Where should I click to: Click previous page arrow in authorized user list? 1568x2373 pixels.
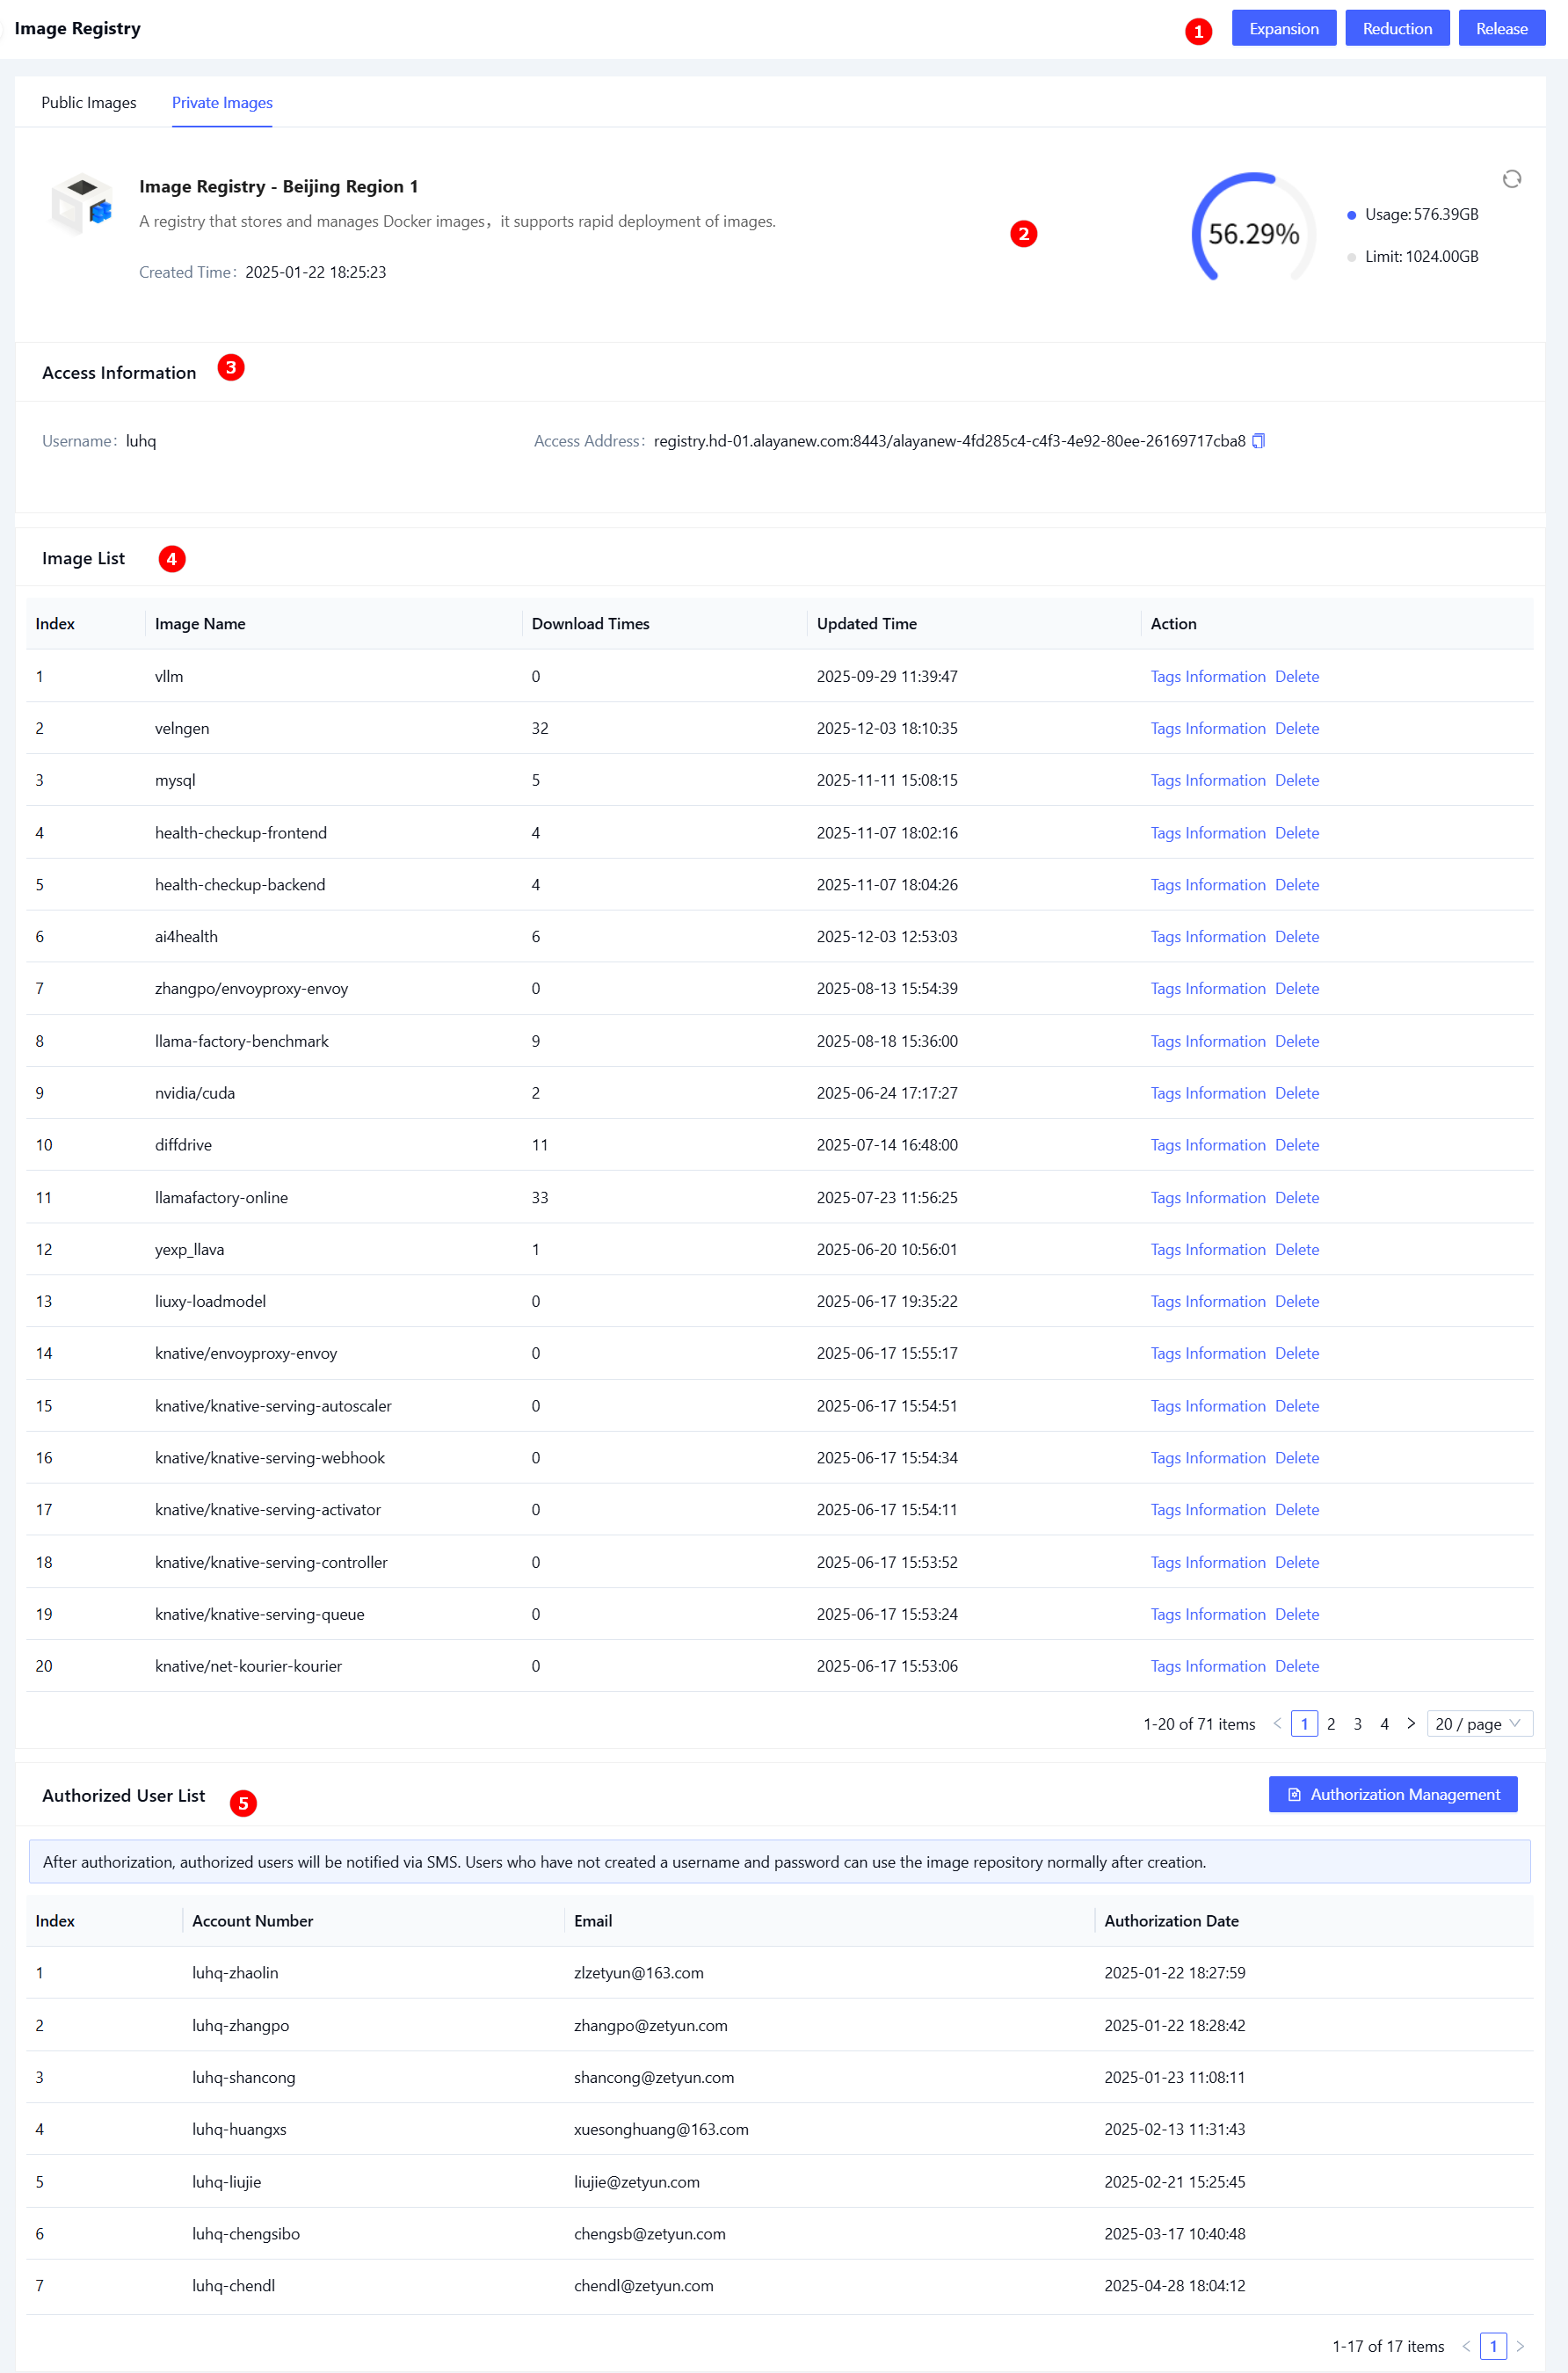[1466, 2345]
